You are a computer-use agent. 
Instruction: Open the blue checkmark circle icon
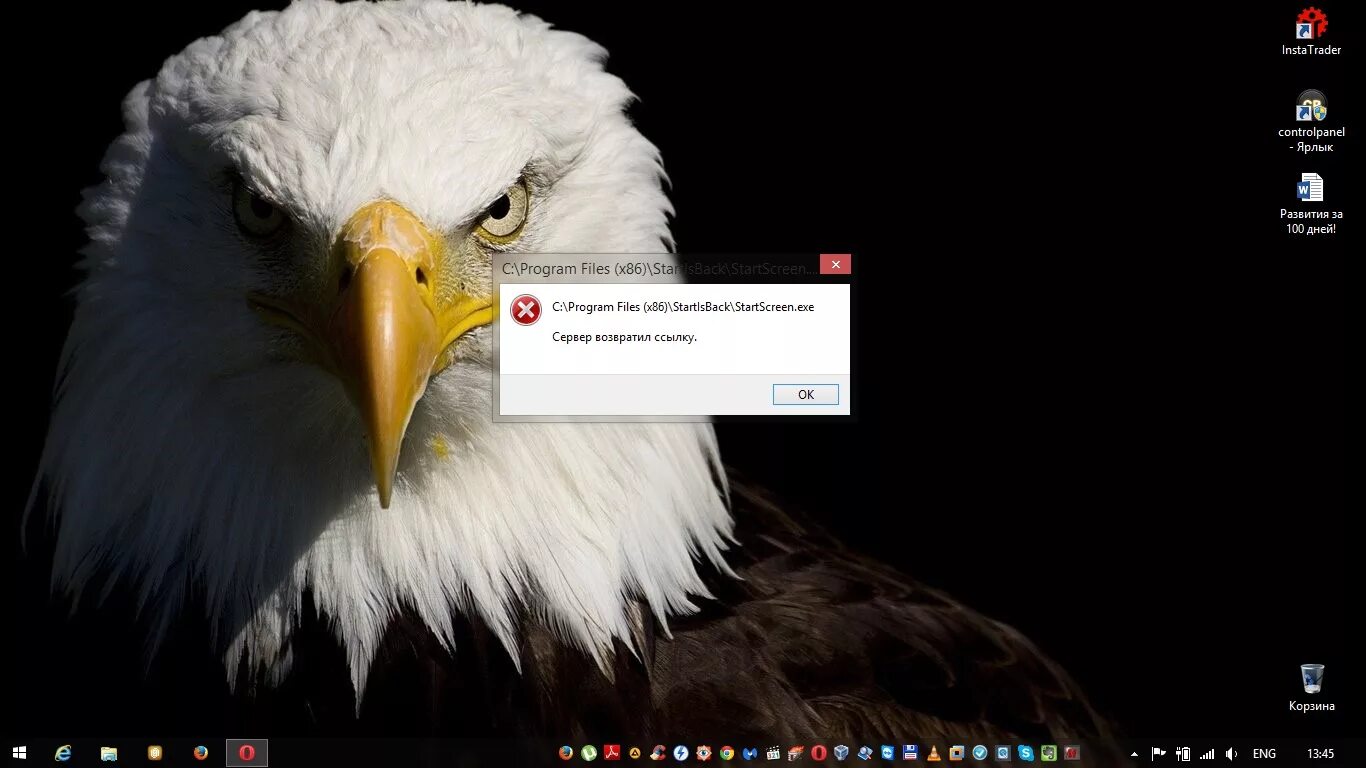pyautogui.click(x=980, y=753)
